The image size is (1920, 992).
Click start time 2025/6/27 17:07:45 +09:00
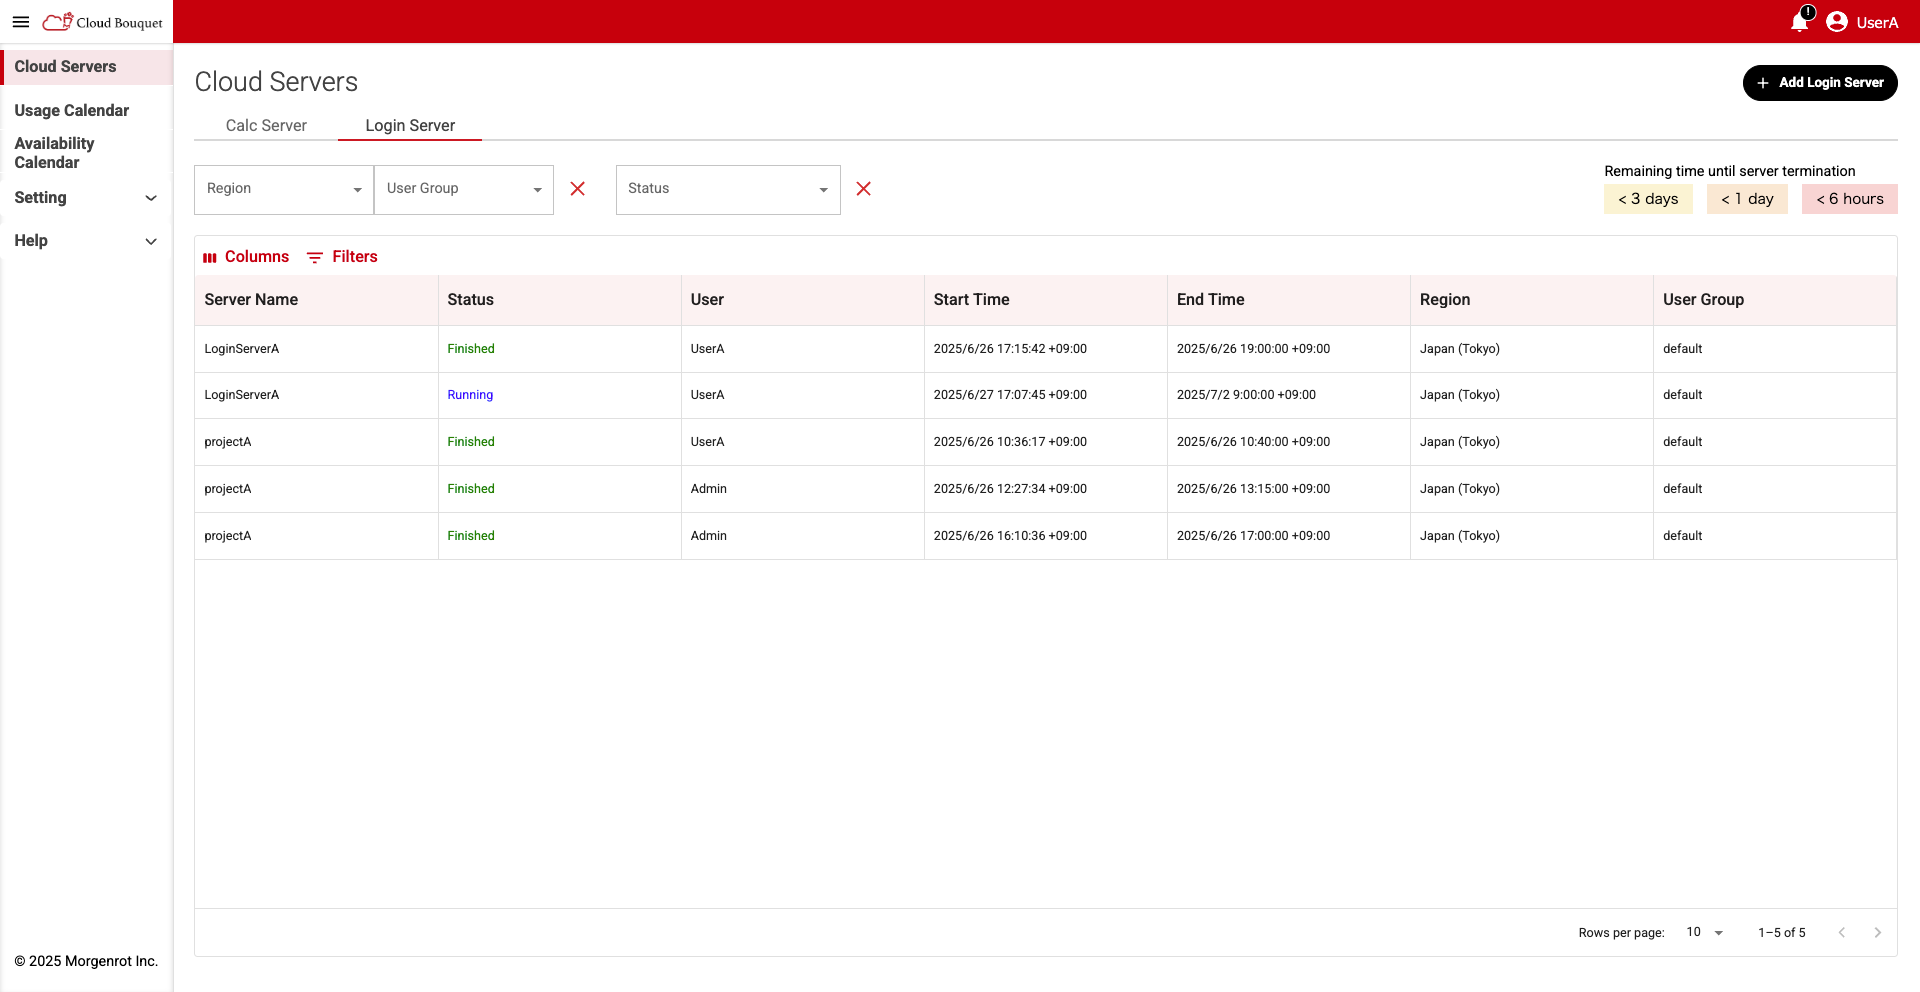coord(1010,395)
